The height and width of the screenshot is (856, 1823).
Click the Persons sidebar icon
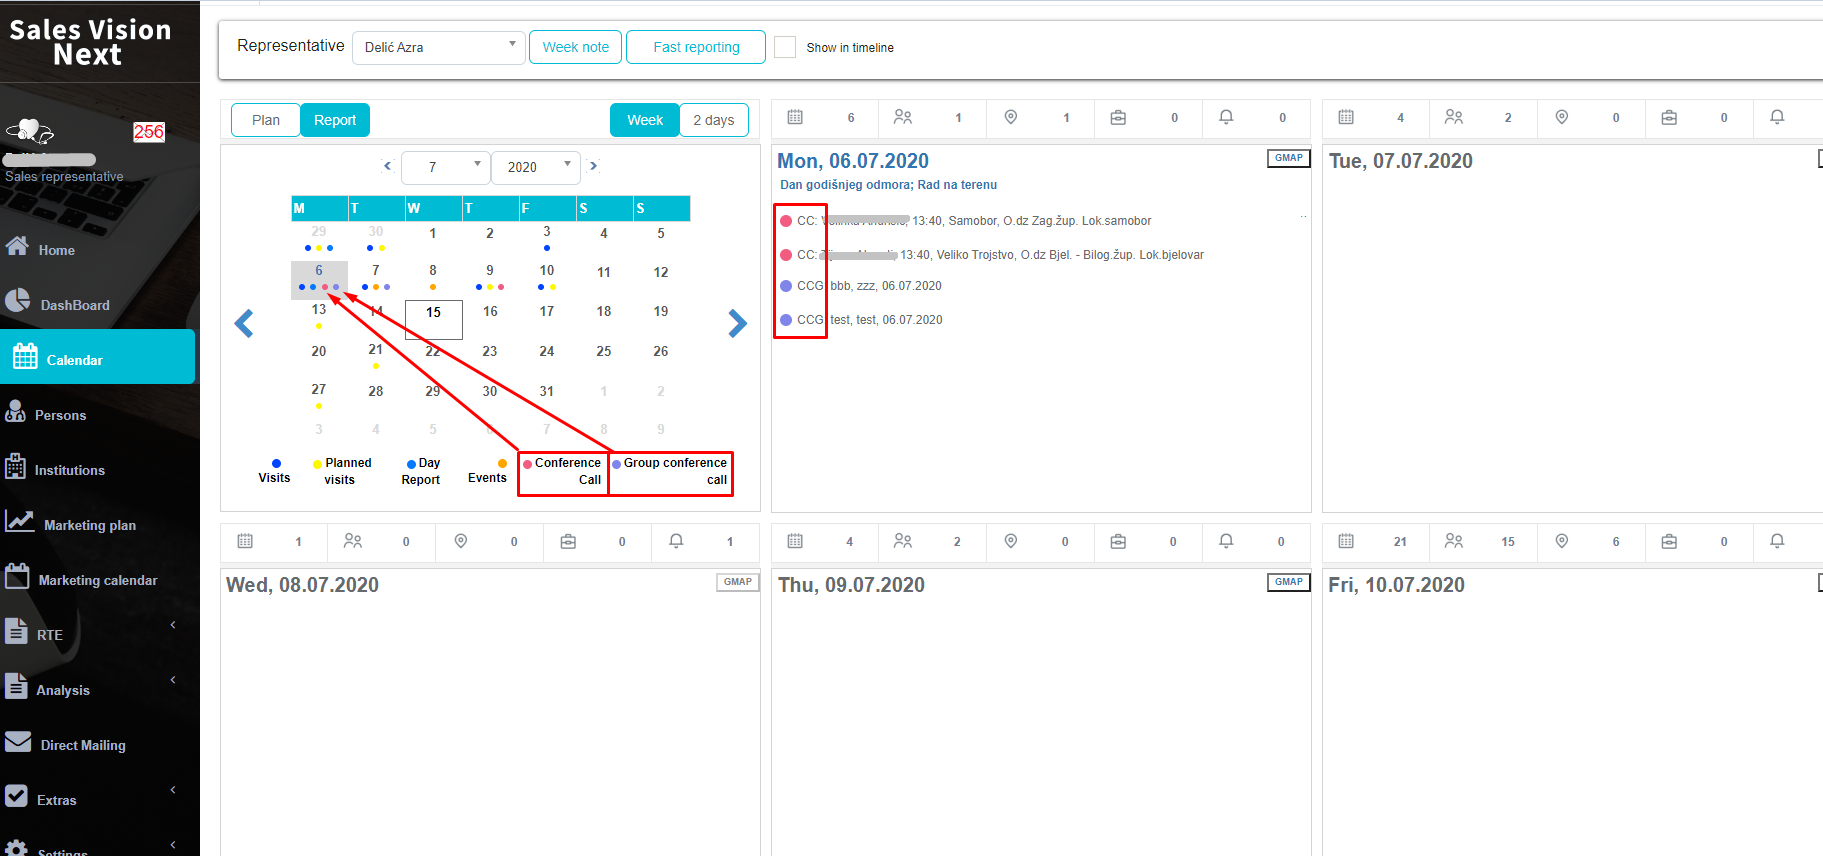pos(16,411)
